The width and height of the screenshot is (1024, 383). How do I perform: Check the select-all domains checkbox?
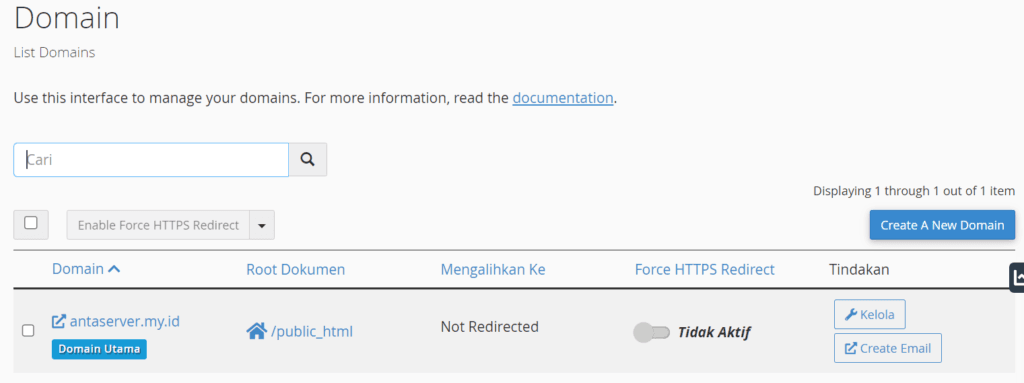(31, 224)
